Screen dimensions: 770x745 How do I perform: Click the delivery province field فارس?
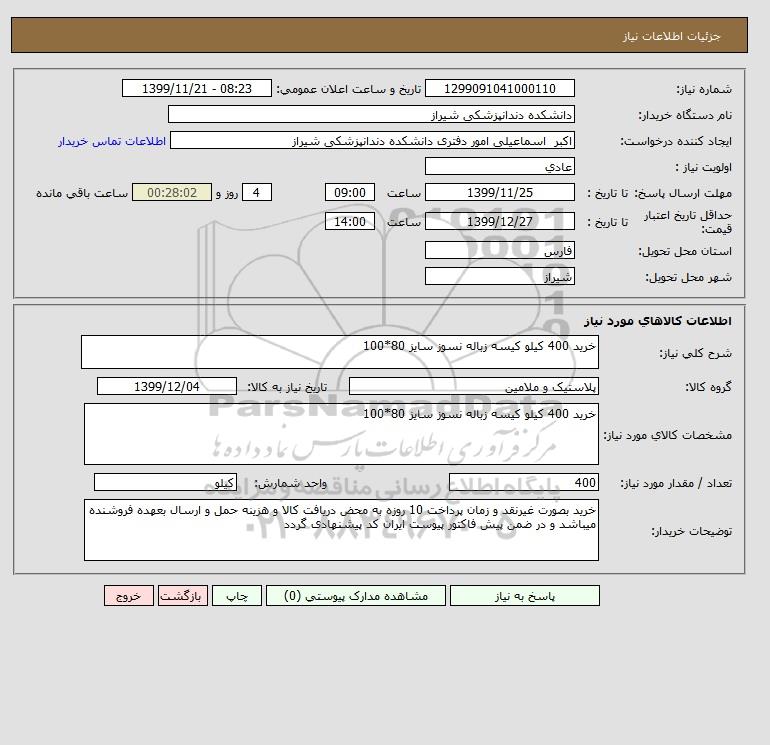(x=499, y=250)
